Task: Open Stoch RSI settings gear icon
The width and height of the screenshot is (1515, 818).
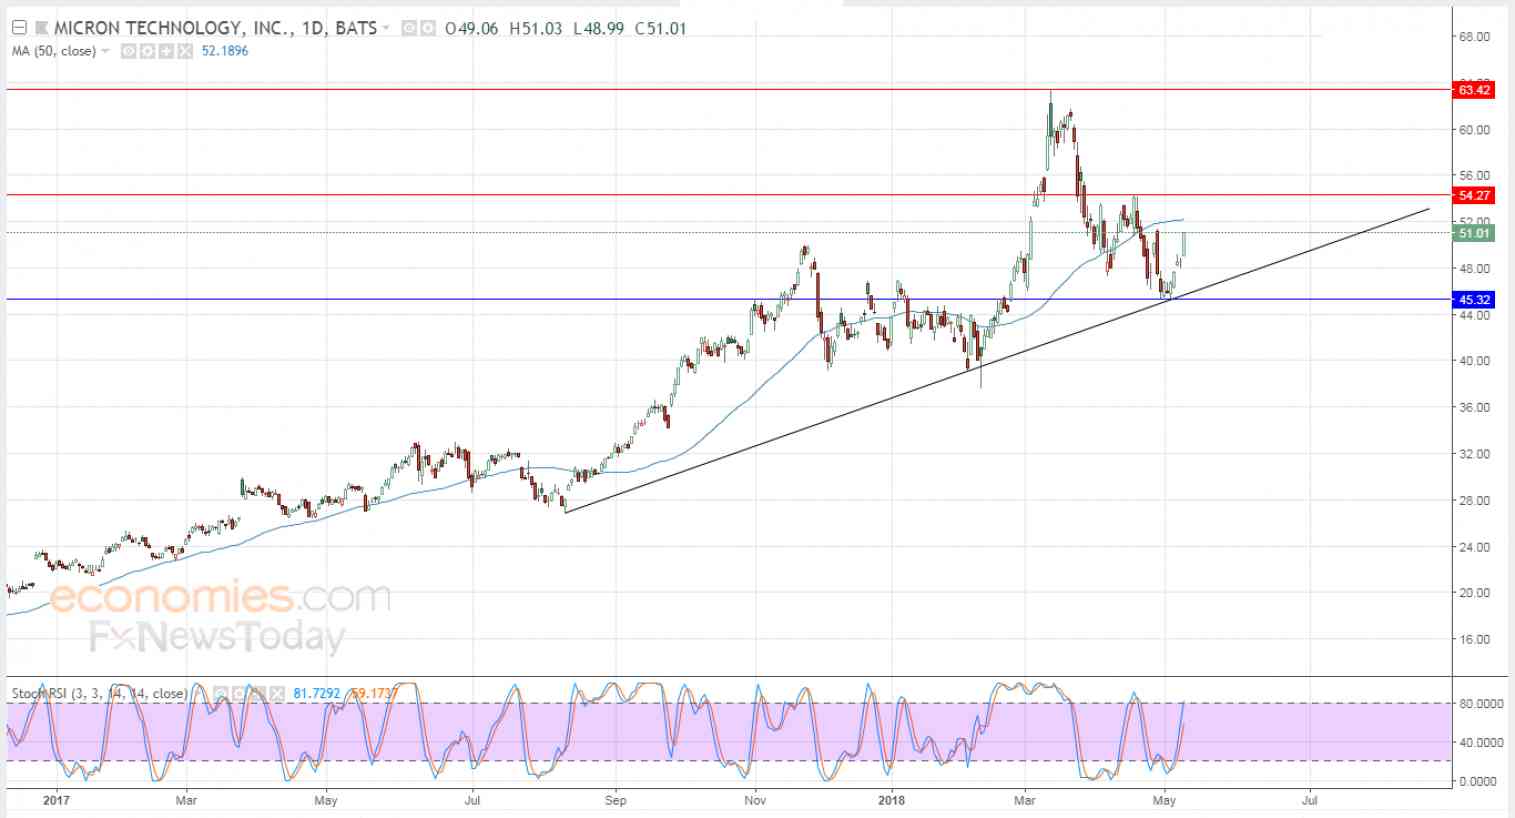Action: pyautogui.click(x=238, y=693)
